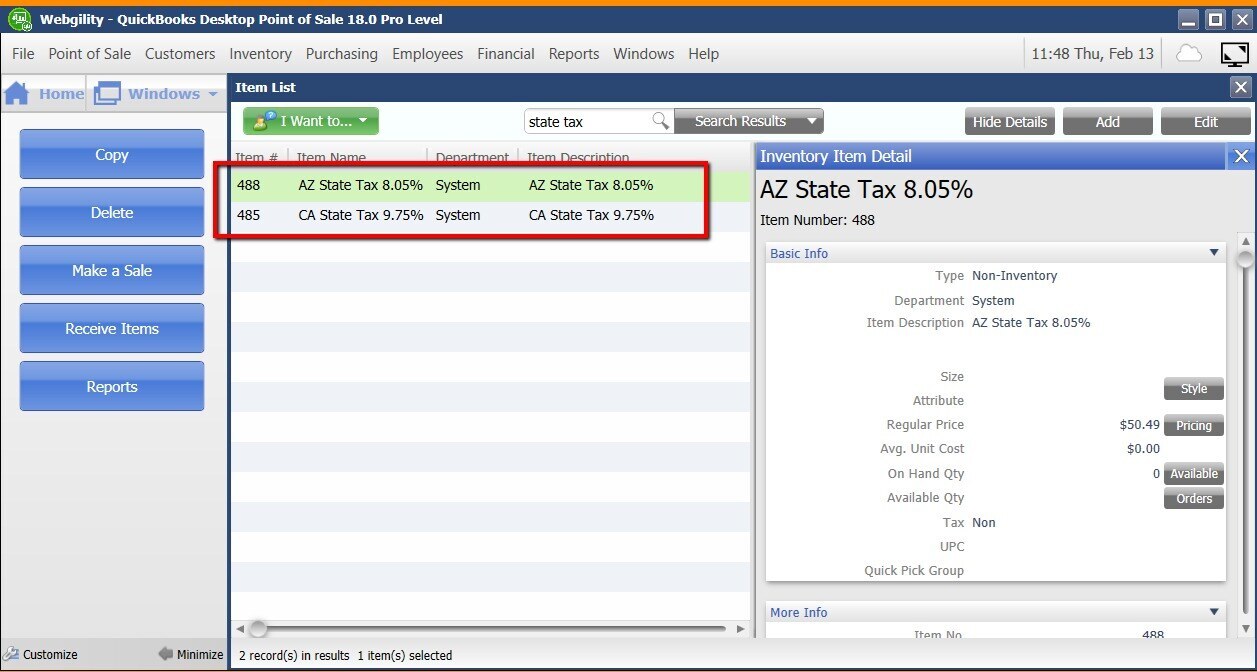The image size is (1257, 672).
Task: Open the Search Results dropdown
Action: pyautogui.click(x=812, y=122)
